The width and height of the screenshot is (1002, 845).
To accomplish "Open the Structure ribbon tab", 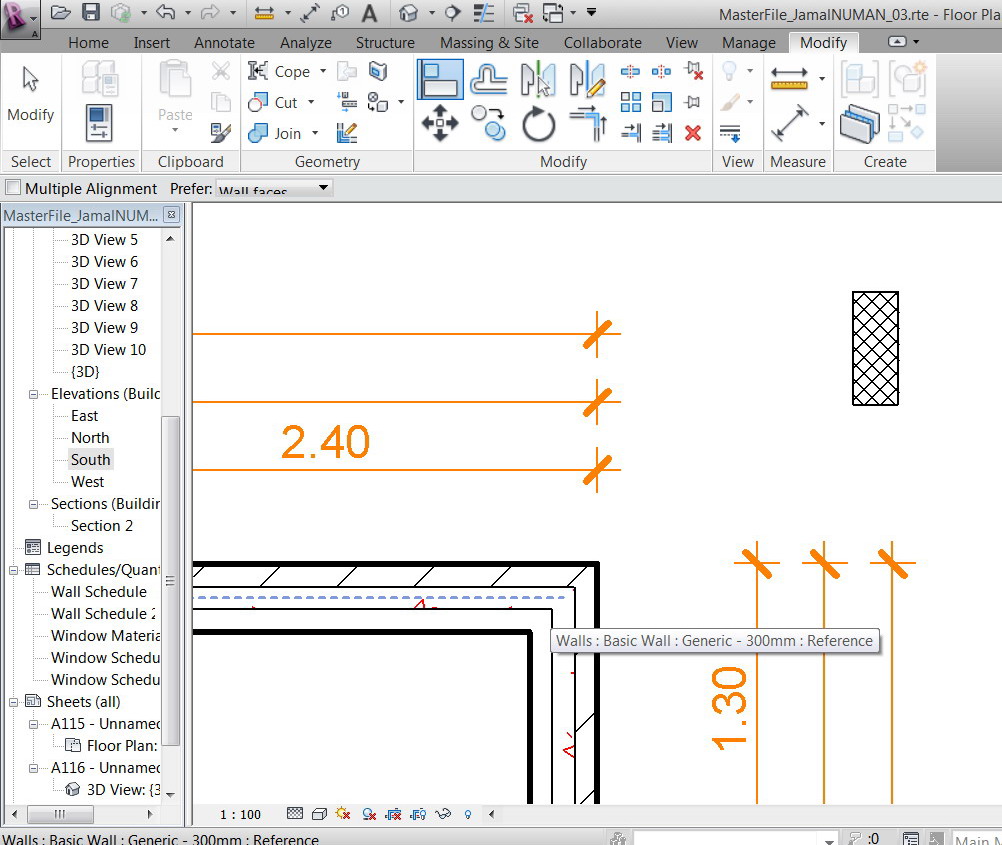I will [385, 43].
